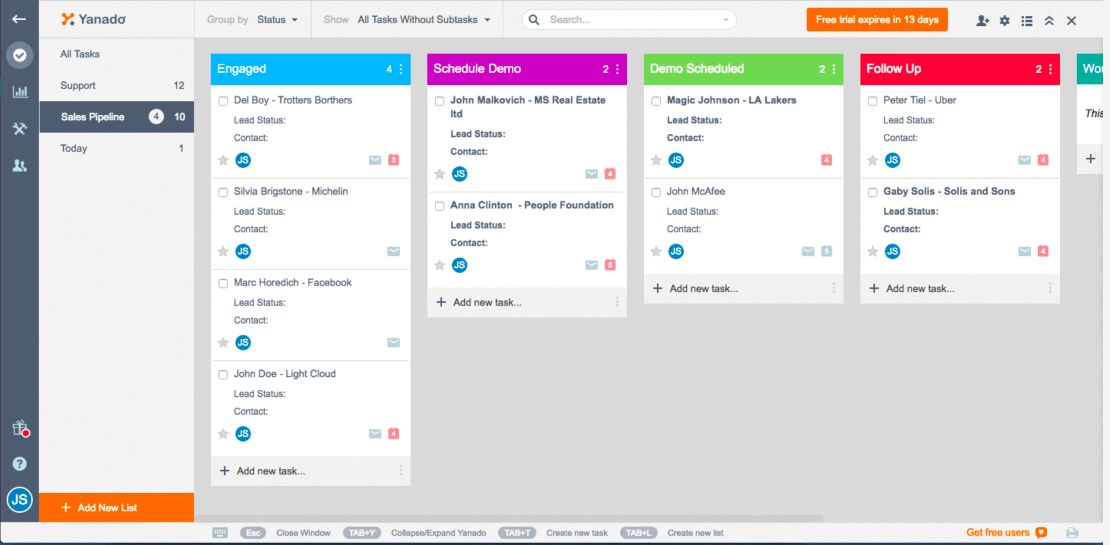This screenshot has width=1110, height=545.
Task: Star the Peter Tiel - Uber task
Action: pos(873,161)
